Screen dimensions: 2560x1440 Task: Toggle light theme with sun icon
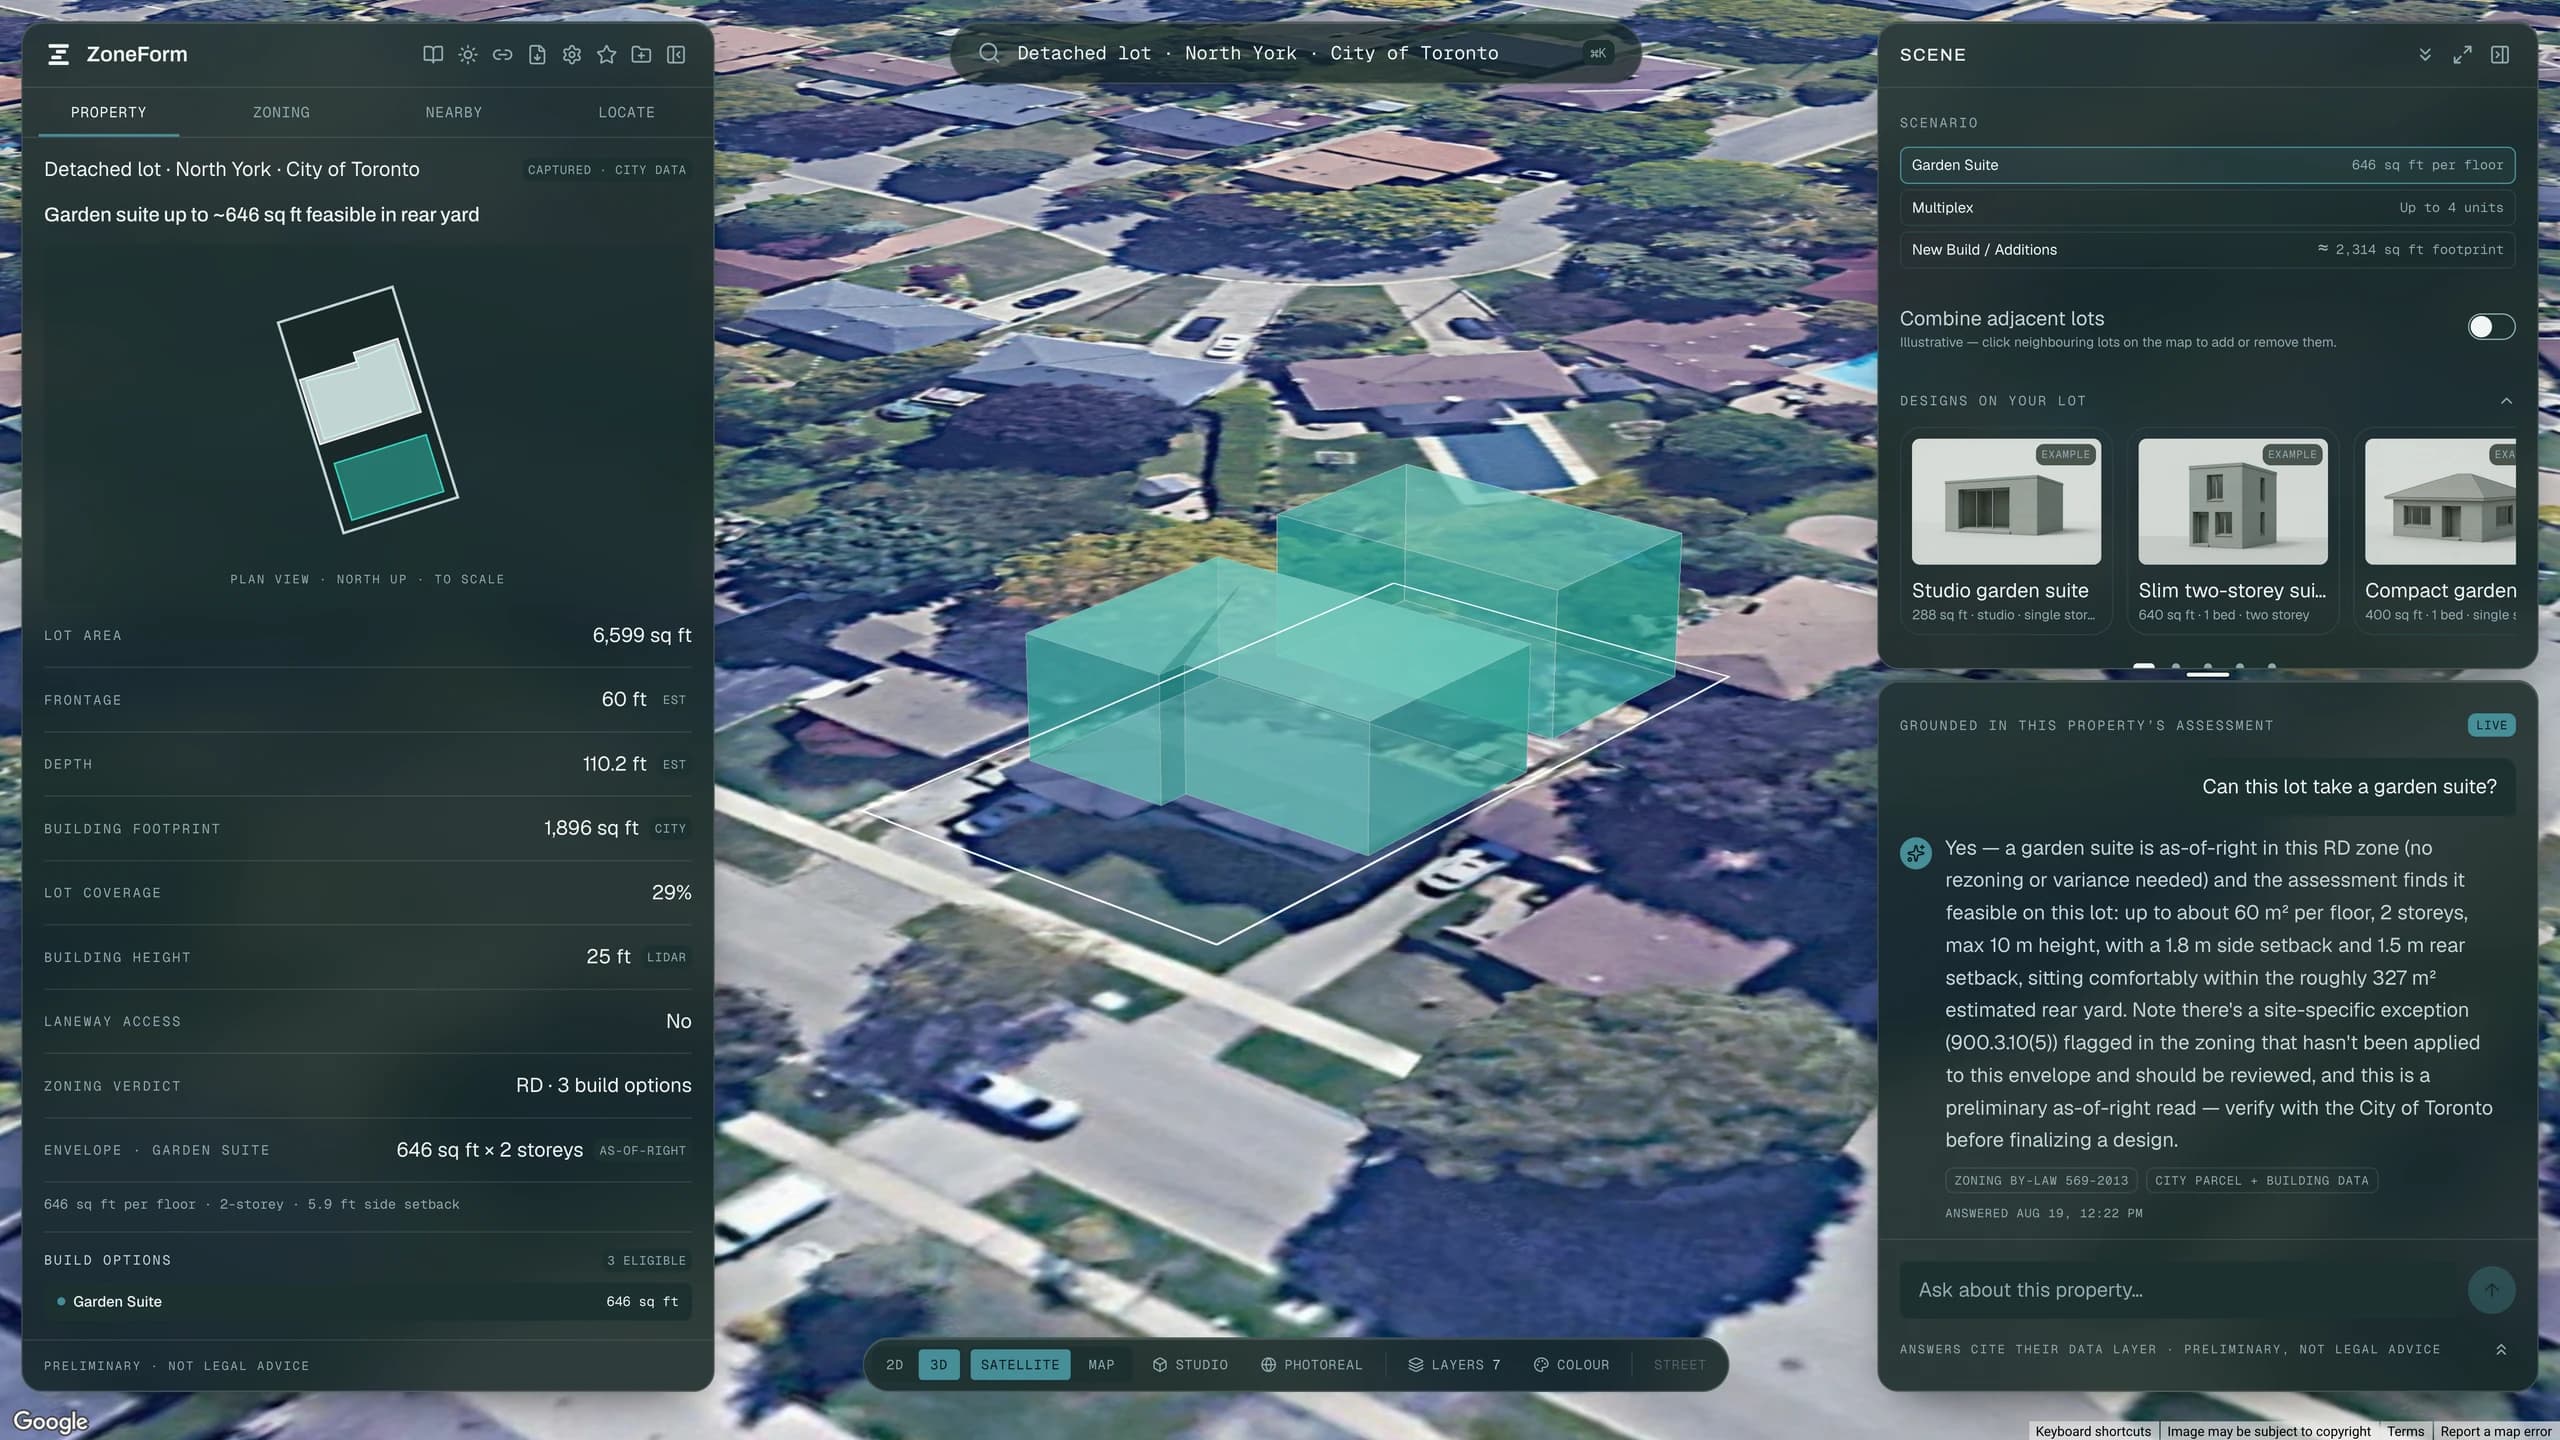[x=468, y=55]
